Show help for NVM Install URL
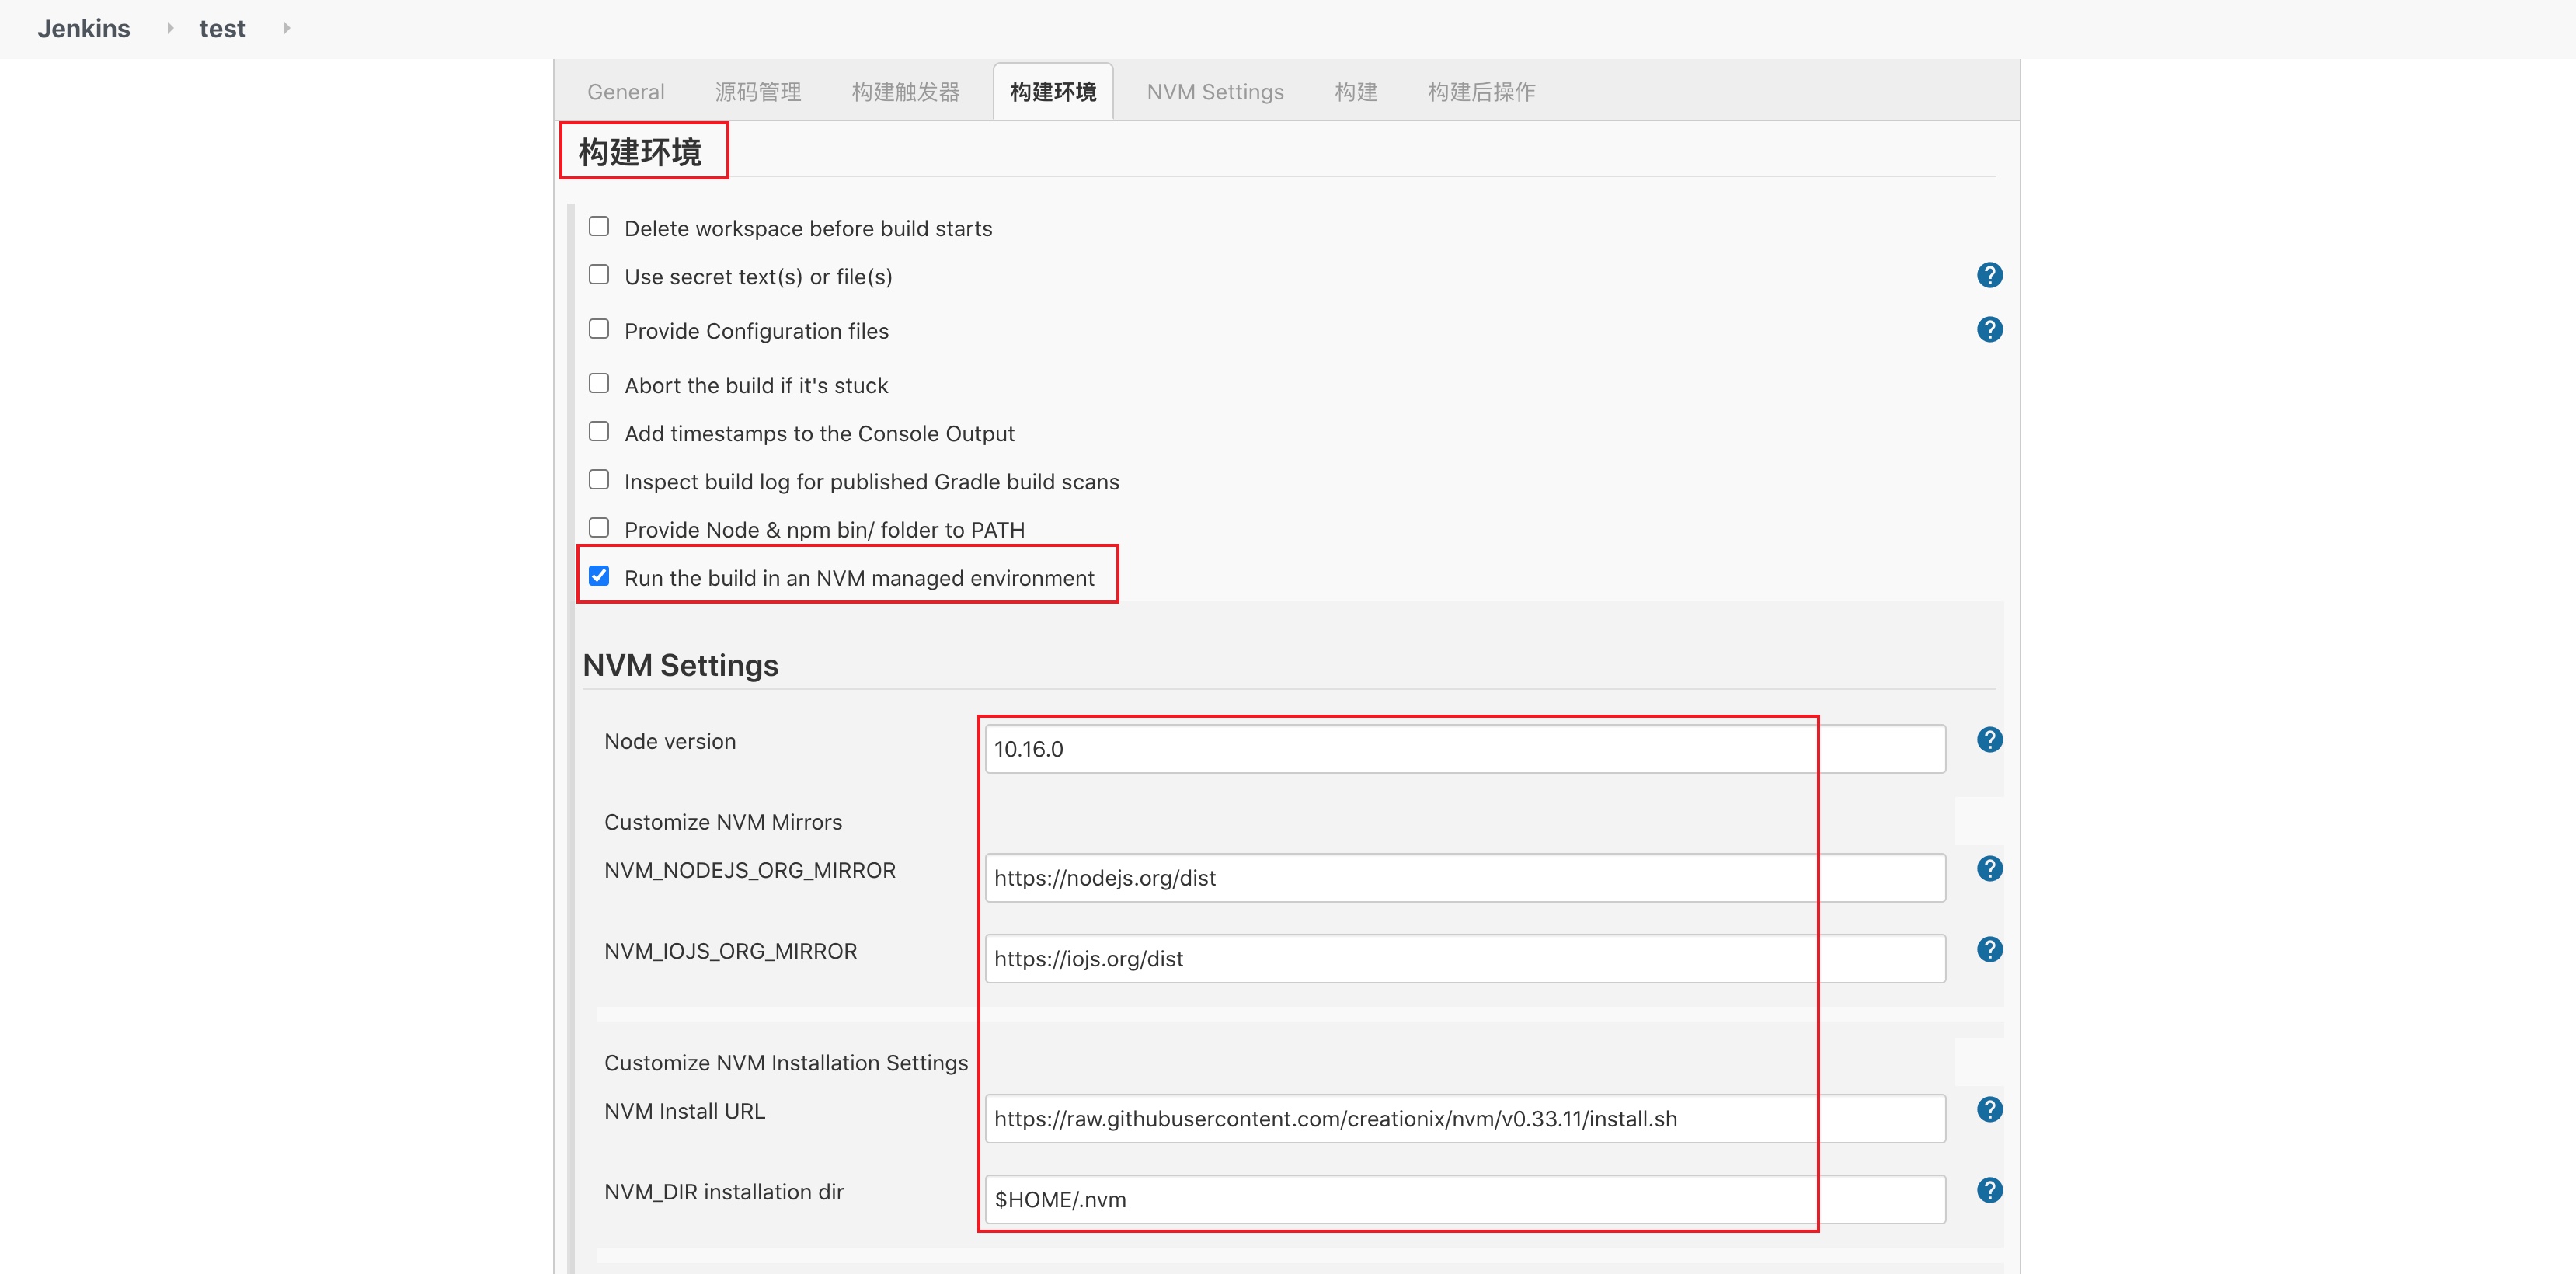 click(1989, 1110)
